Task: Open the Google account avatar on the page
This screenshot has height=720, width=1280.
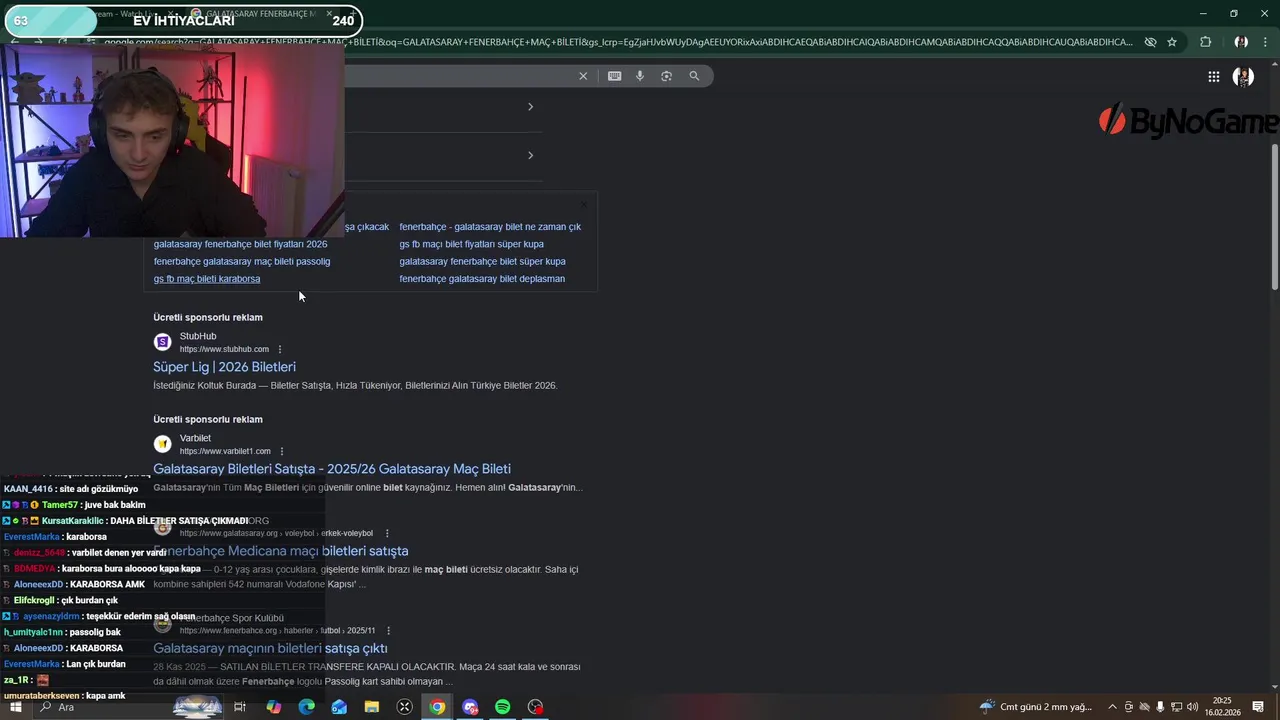Action: [x=1243, y=76]
